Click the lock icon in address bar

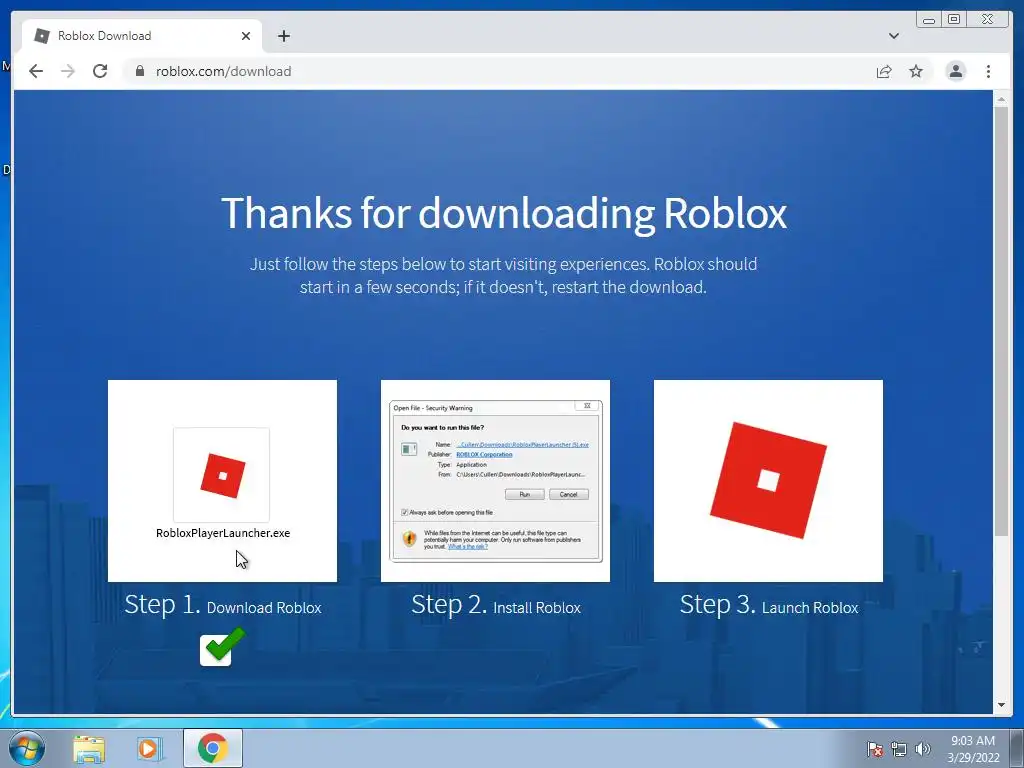point(139,71)
